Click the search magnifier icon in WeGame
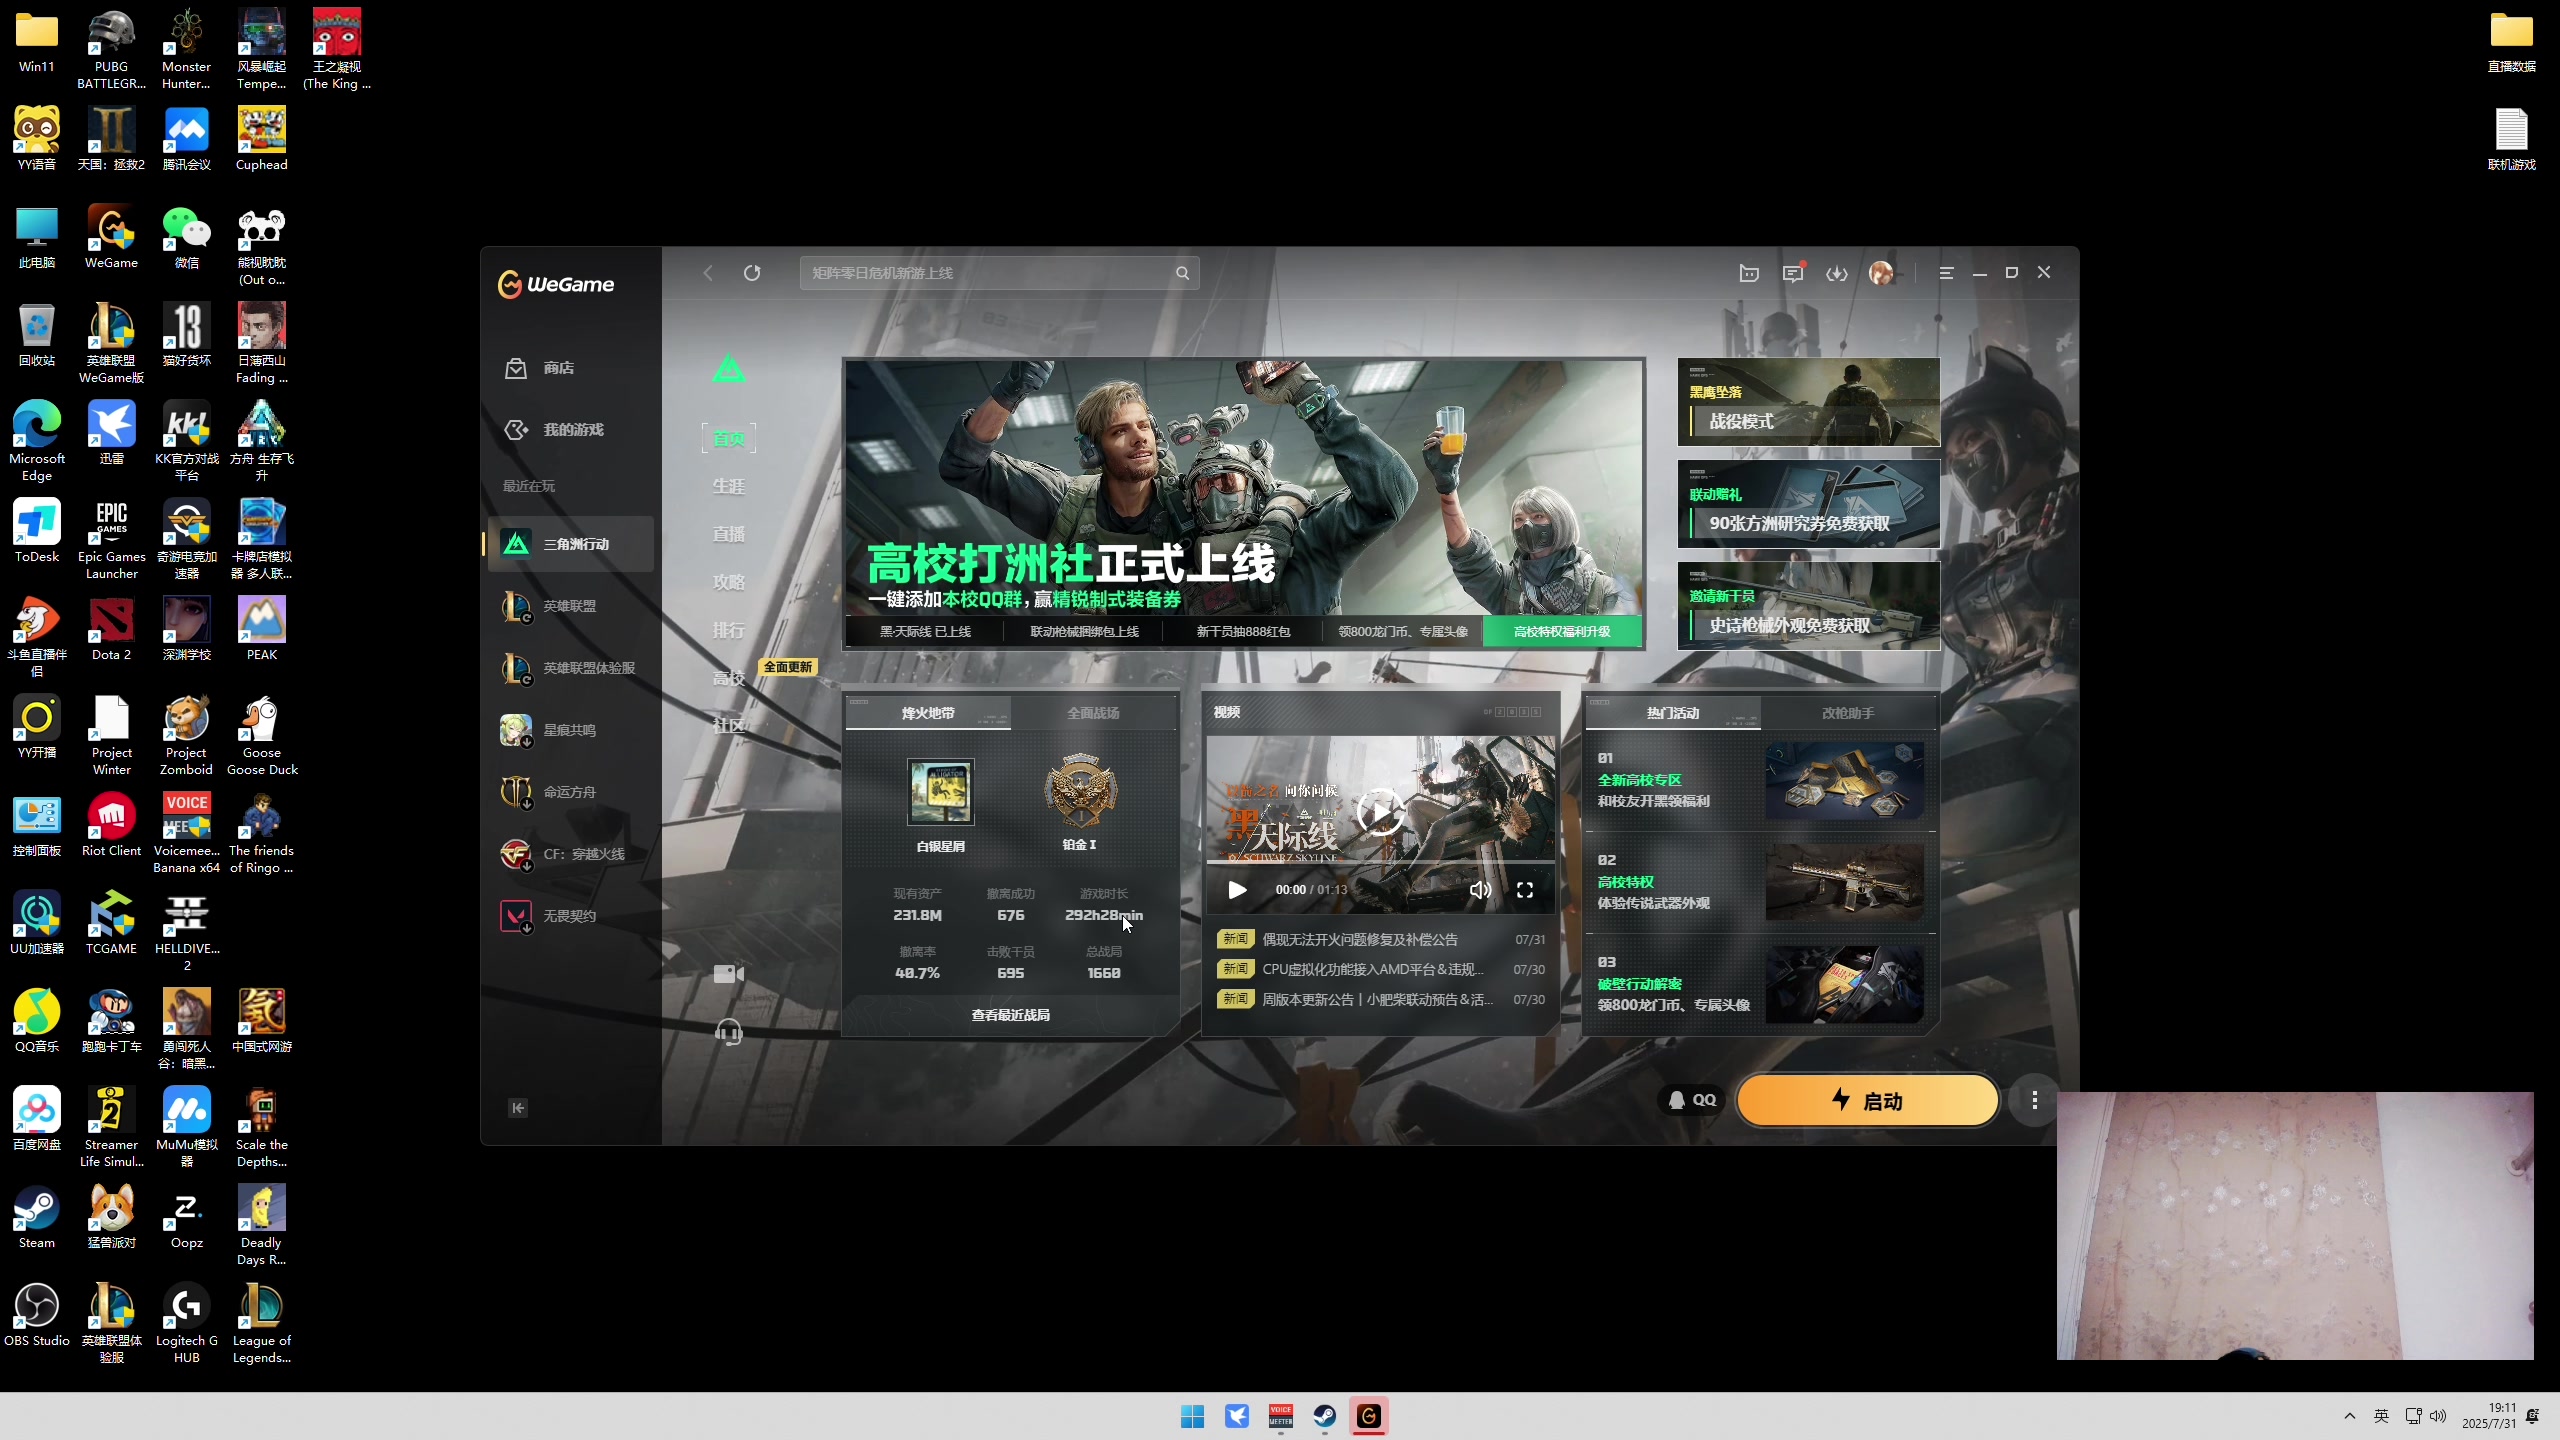 tap(1182, 273)
